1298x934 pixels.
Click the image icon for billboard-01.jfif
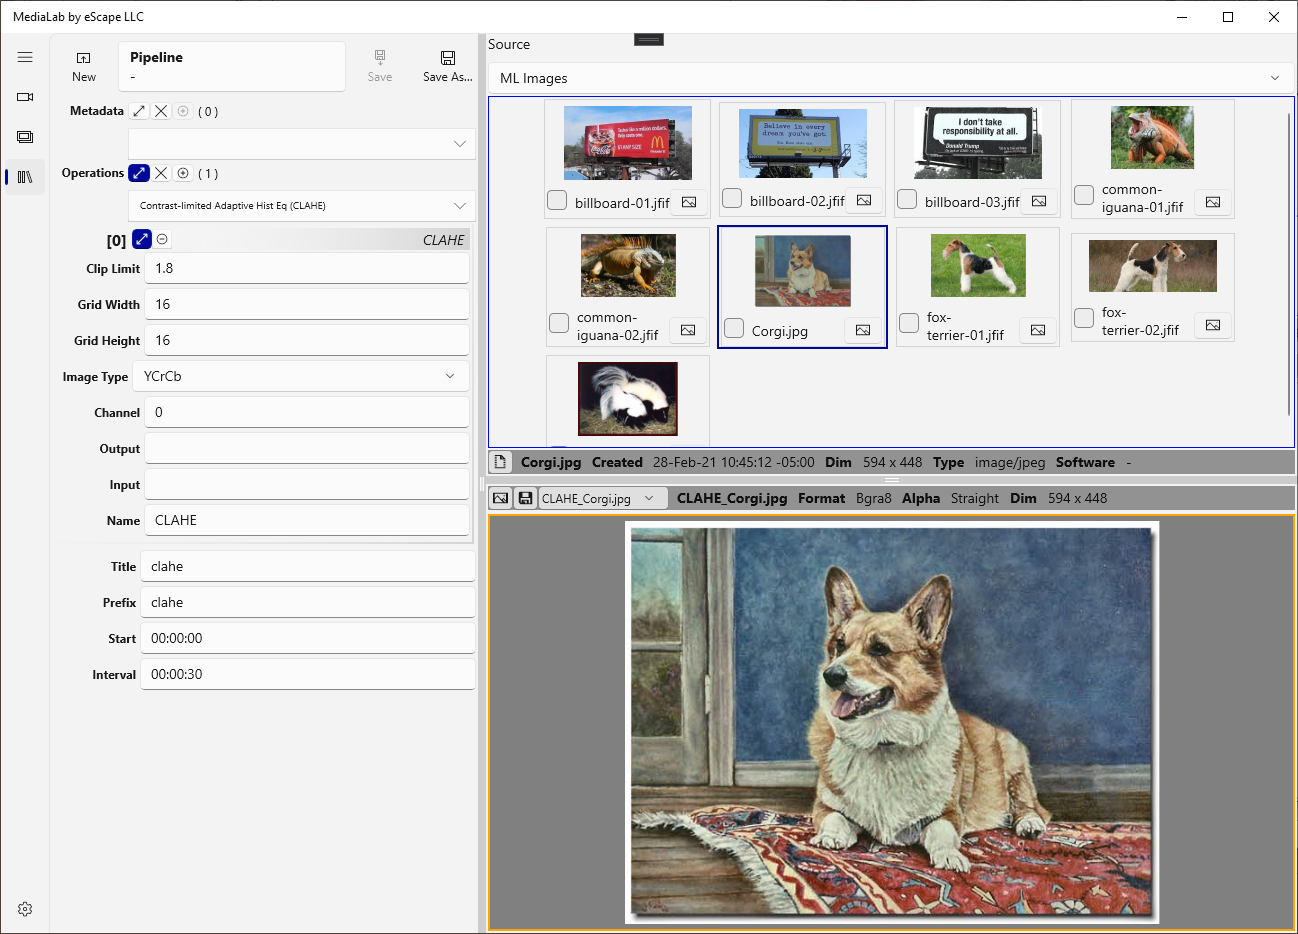[x=689, y=202]
